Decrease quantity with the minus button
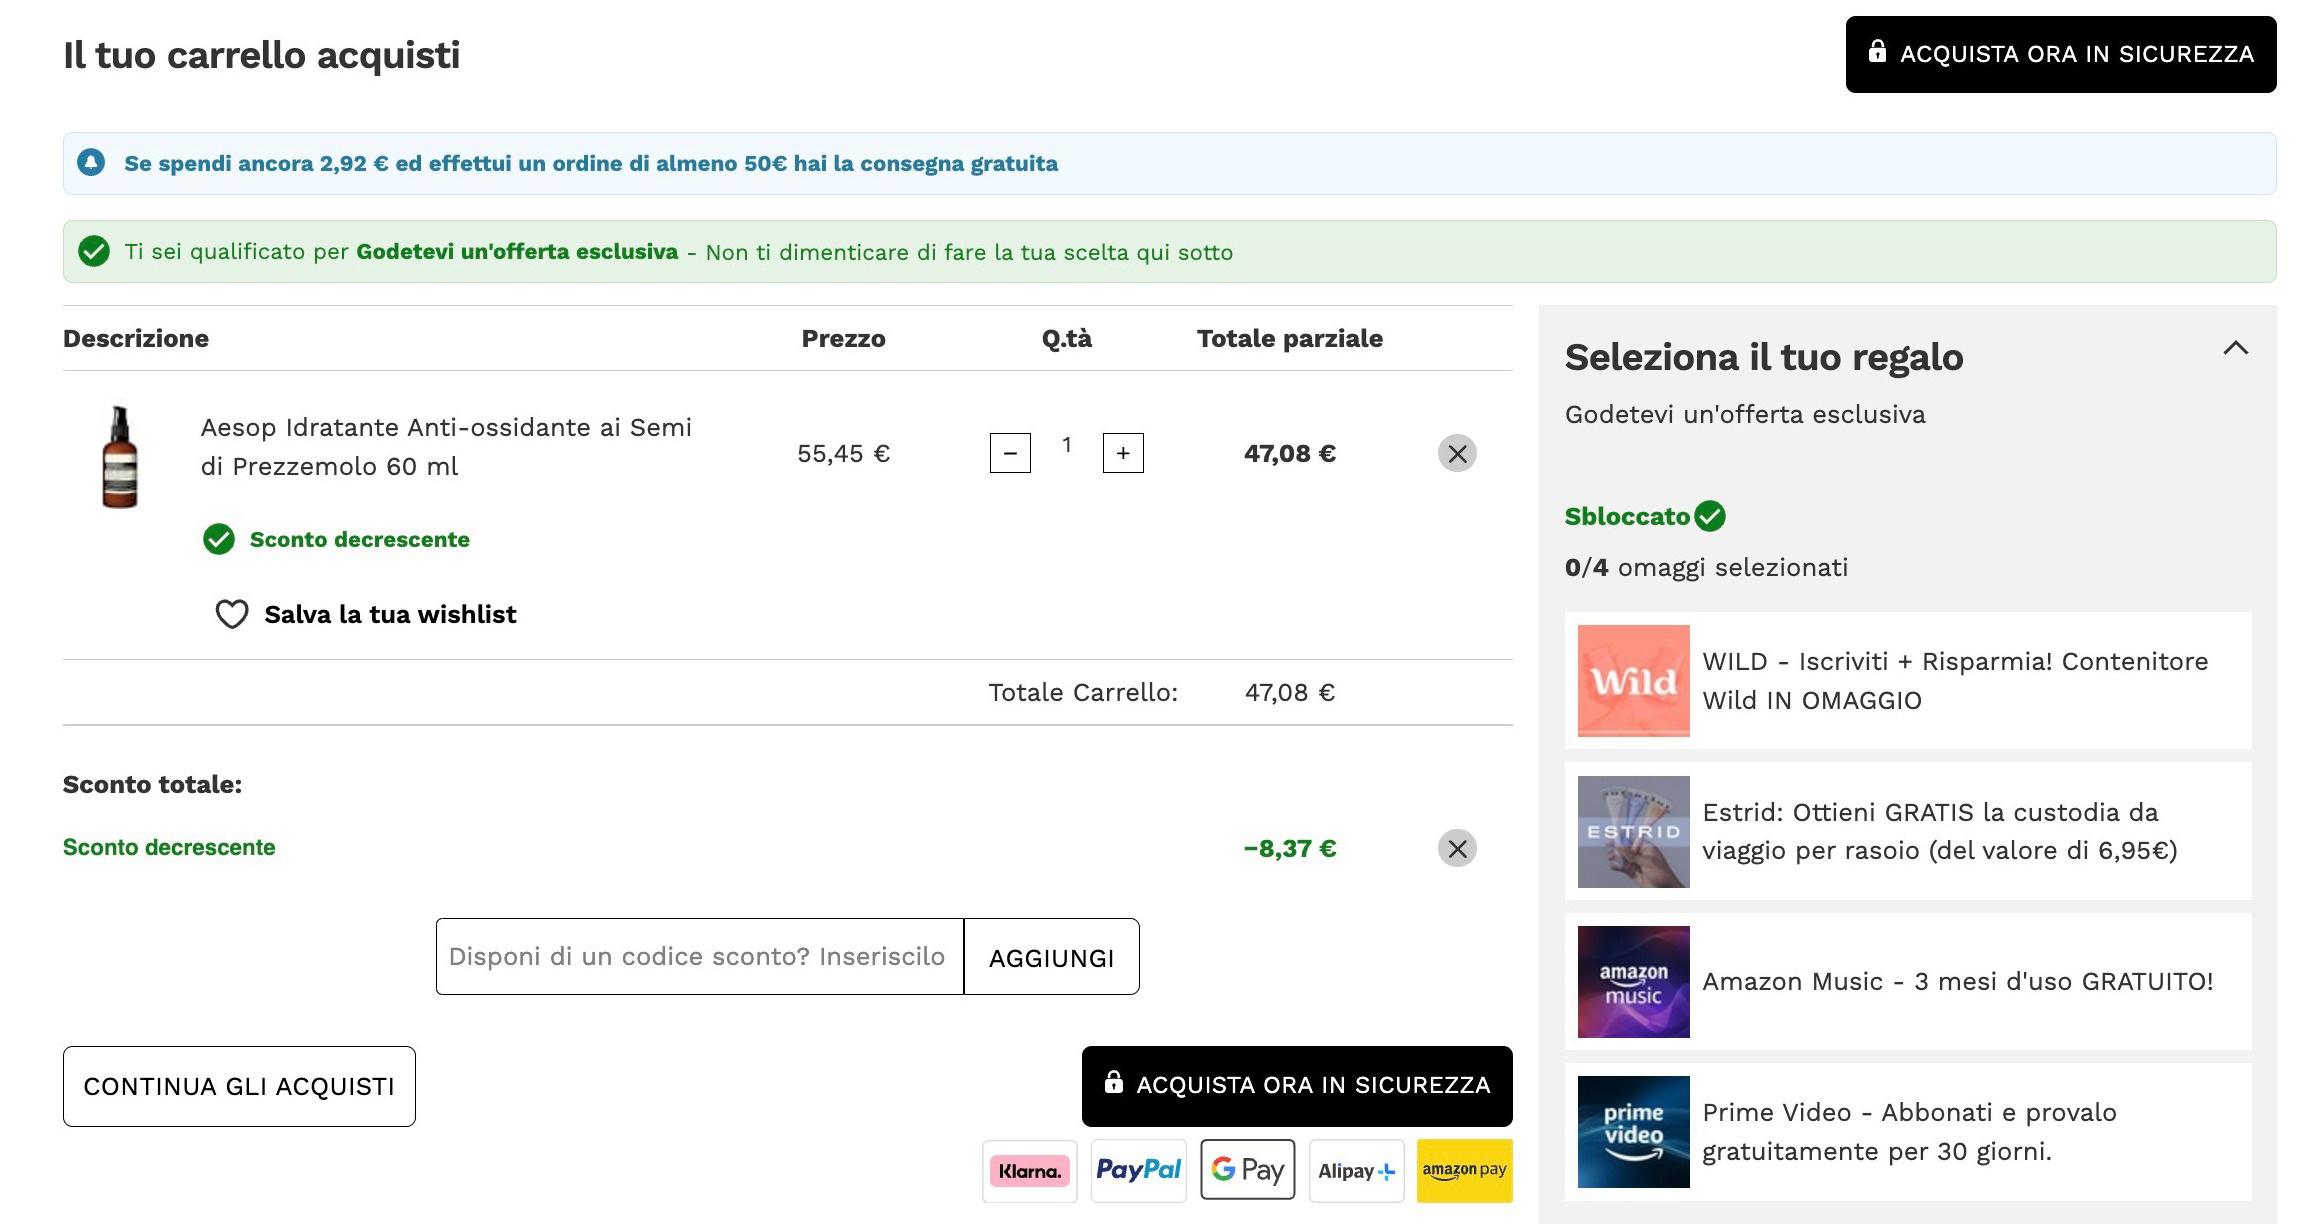Viewport: 2324px width, 1224px height. (x=1010, y=453)
